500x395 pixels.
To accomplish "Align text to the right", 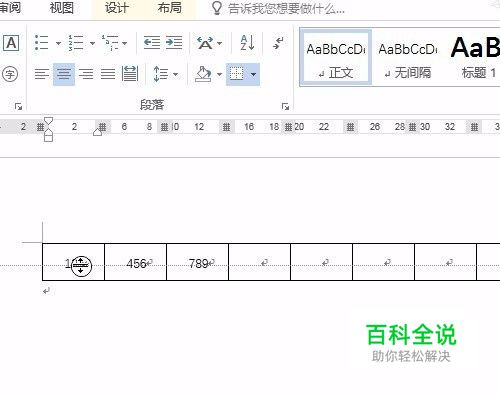I will 86,74.
